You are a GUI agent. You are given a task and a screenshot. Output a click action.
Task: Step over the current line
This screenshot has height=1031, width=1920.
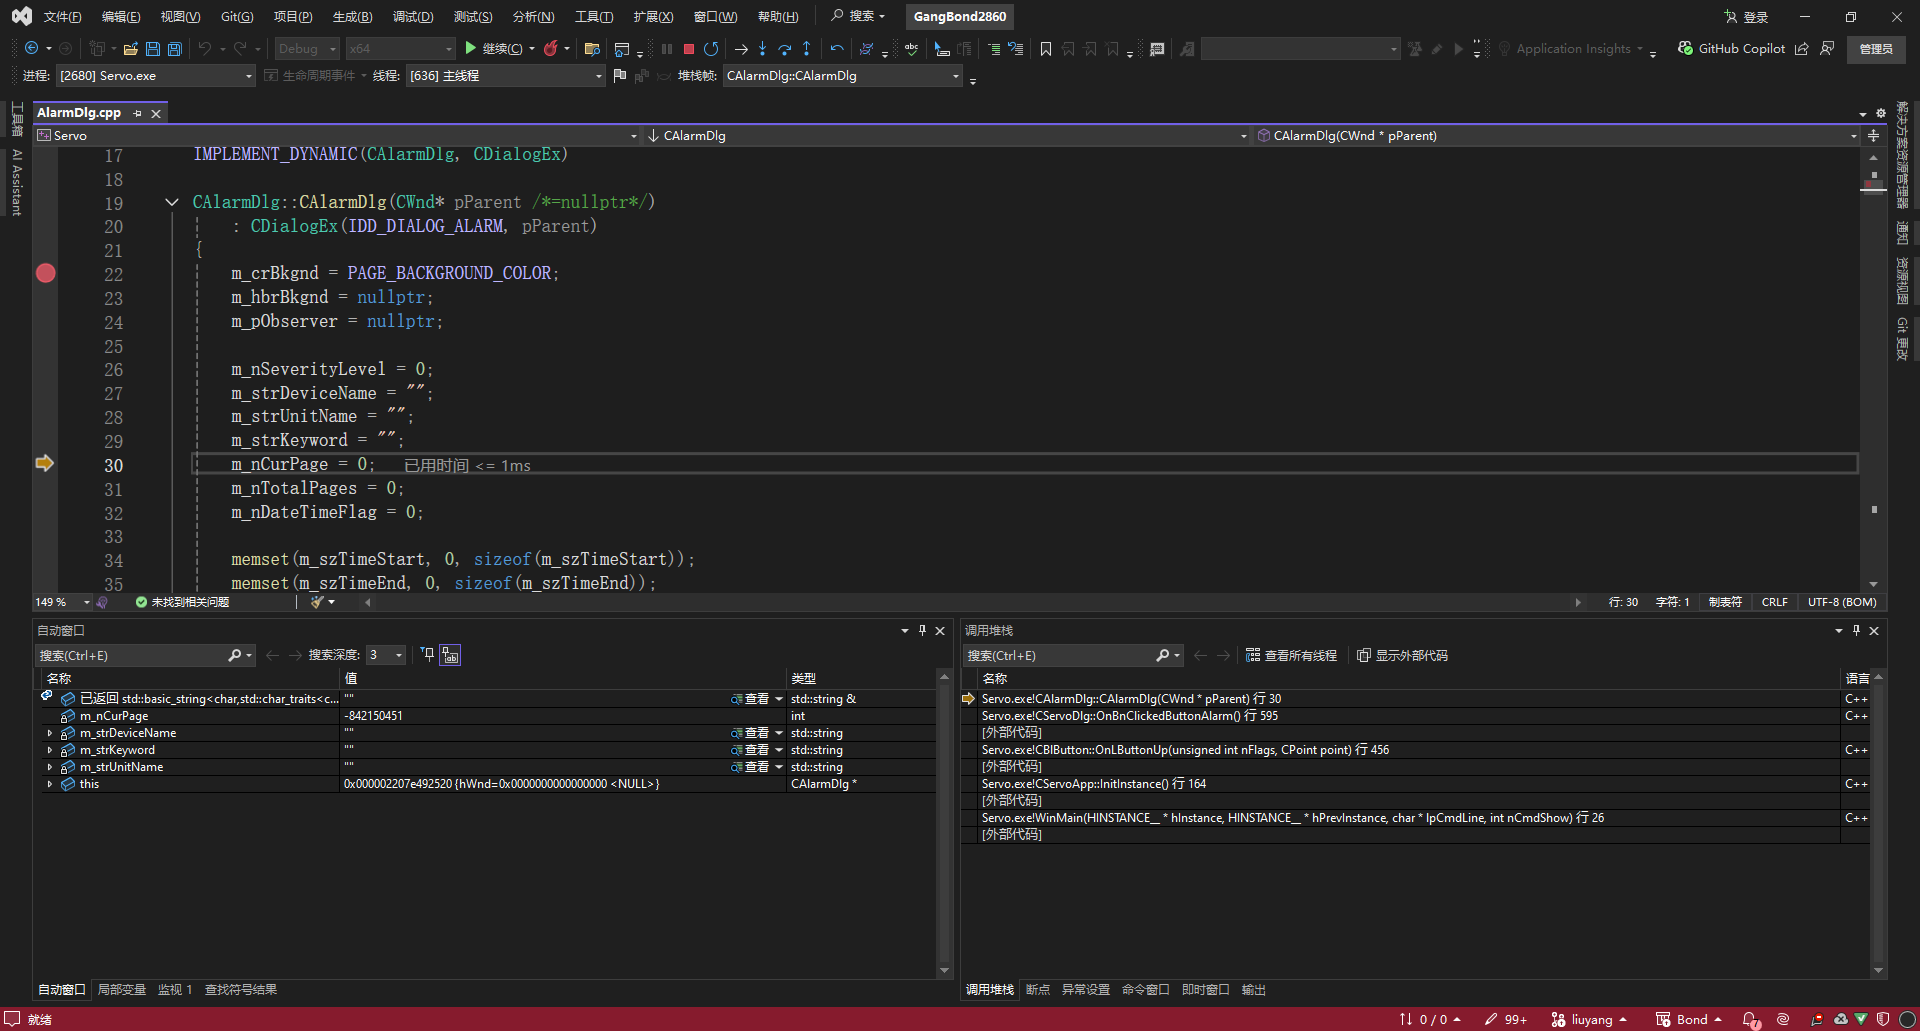click(784, 48)
